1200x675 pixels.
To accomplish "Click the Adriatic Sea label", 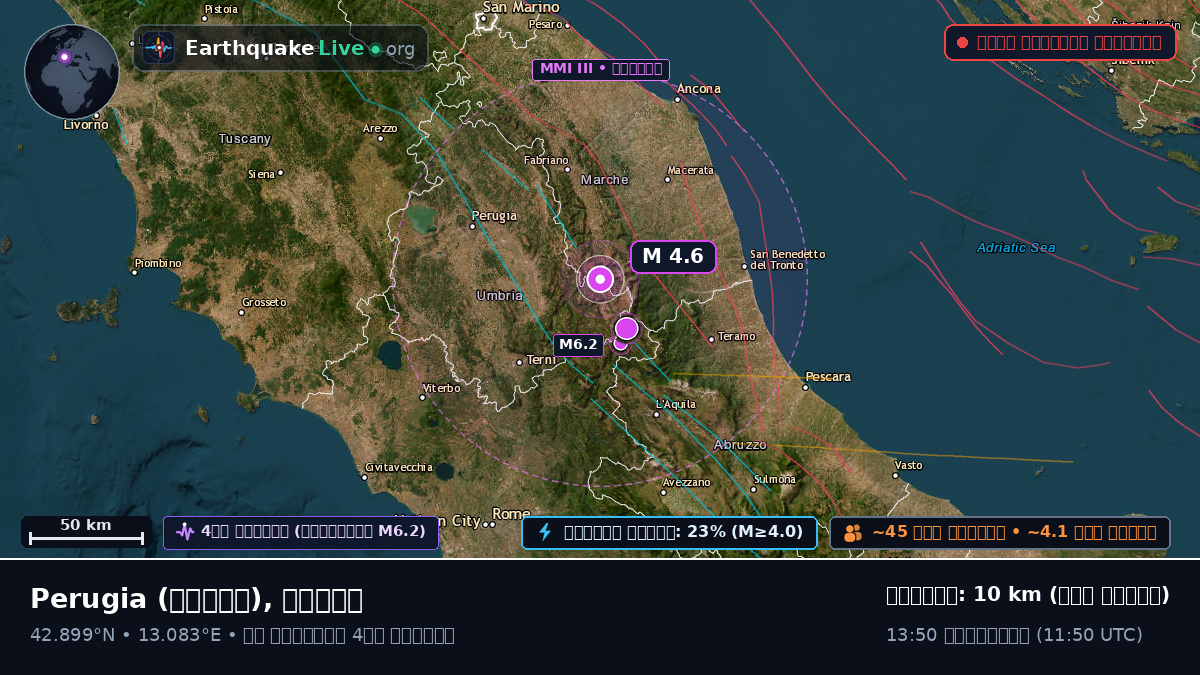I will (x=1016, y=248).
